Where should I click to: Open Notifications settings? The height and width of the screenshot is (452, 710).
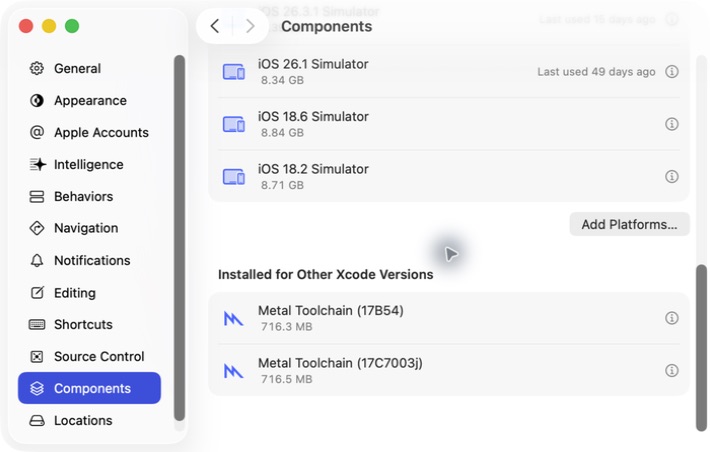(x=89, y=260)
